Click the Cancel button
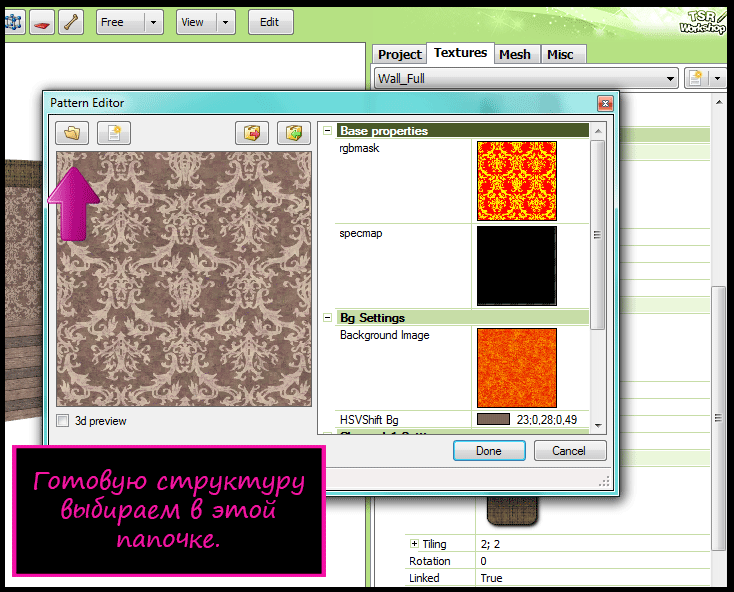This screenshot has width=734, height=592. (x=570, y=451)
